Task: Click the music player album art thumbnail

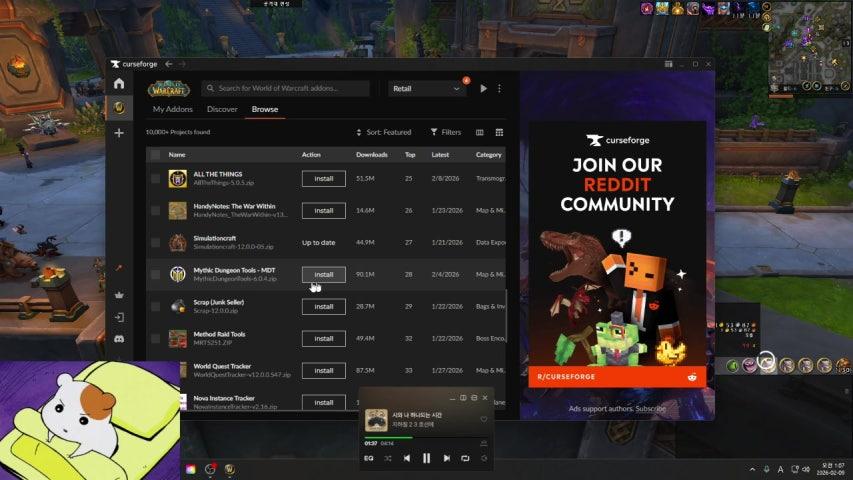Action: pyautogui.click(x=376, y=420)
